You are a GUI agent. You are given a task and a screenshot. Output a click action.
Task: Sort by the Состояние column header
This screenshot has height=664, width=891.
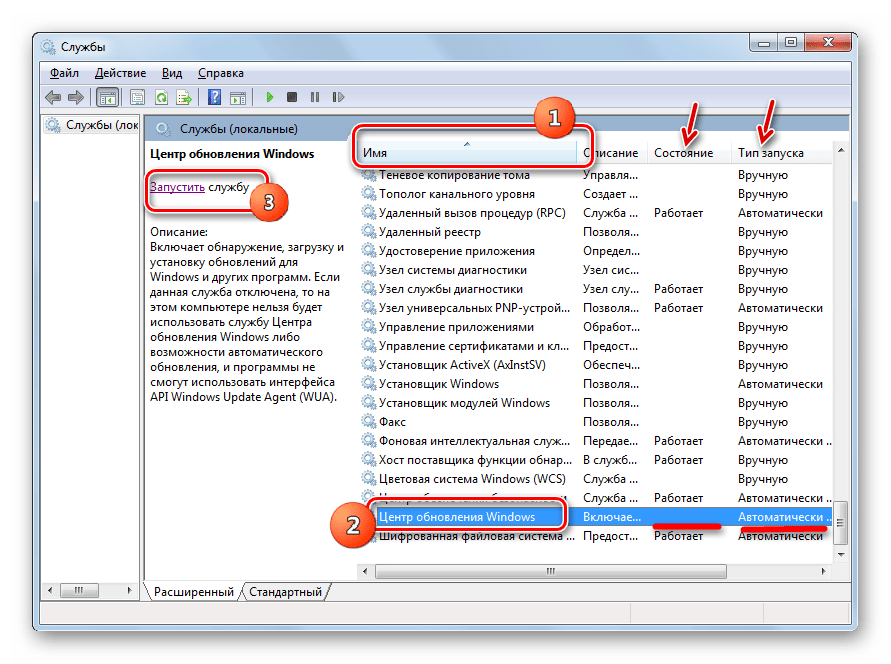click(683, 153)
